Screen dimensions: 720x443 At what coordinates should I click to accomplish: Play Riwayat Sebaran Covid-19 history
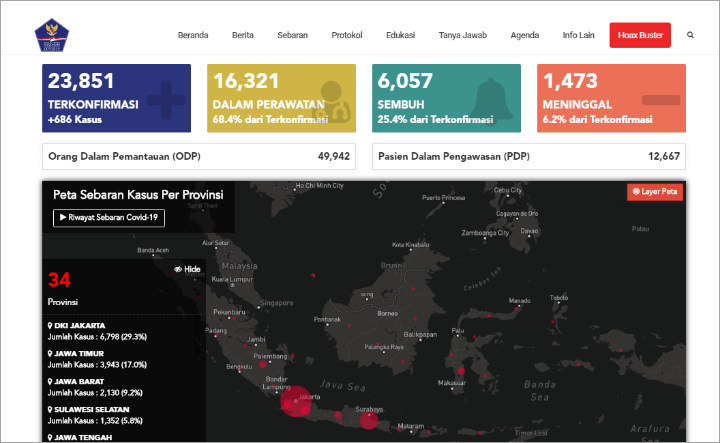(x=109, y=218)
